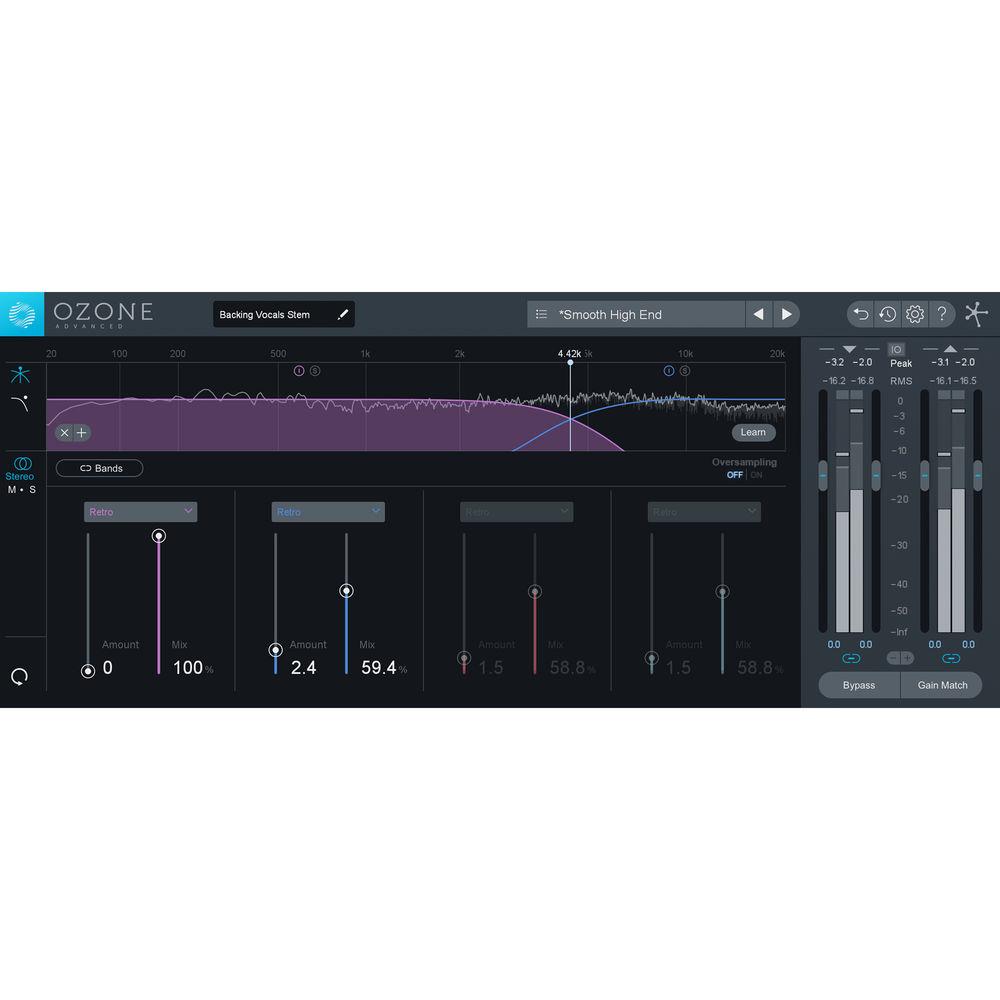
Task: Open settings via the gear icon
Action: coord(914,314)
